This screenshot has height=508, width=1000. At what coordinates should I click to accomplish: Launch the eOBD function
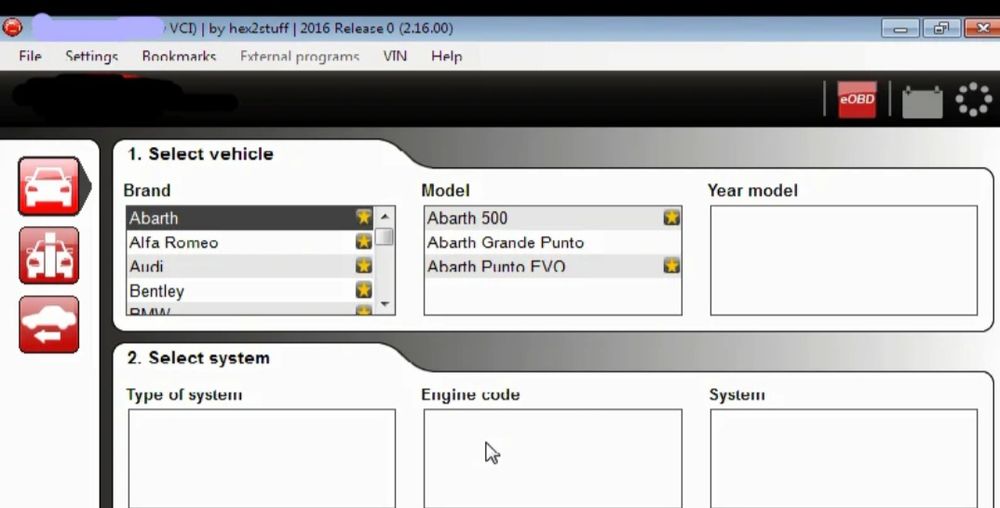coord(857,99)
